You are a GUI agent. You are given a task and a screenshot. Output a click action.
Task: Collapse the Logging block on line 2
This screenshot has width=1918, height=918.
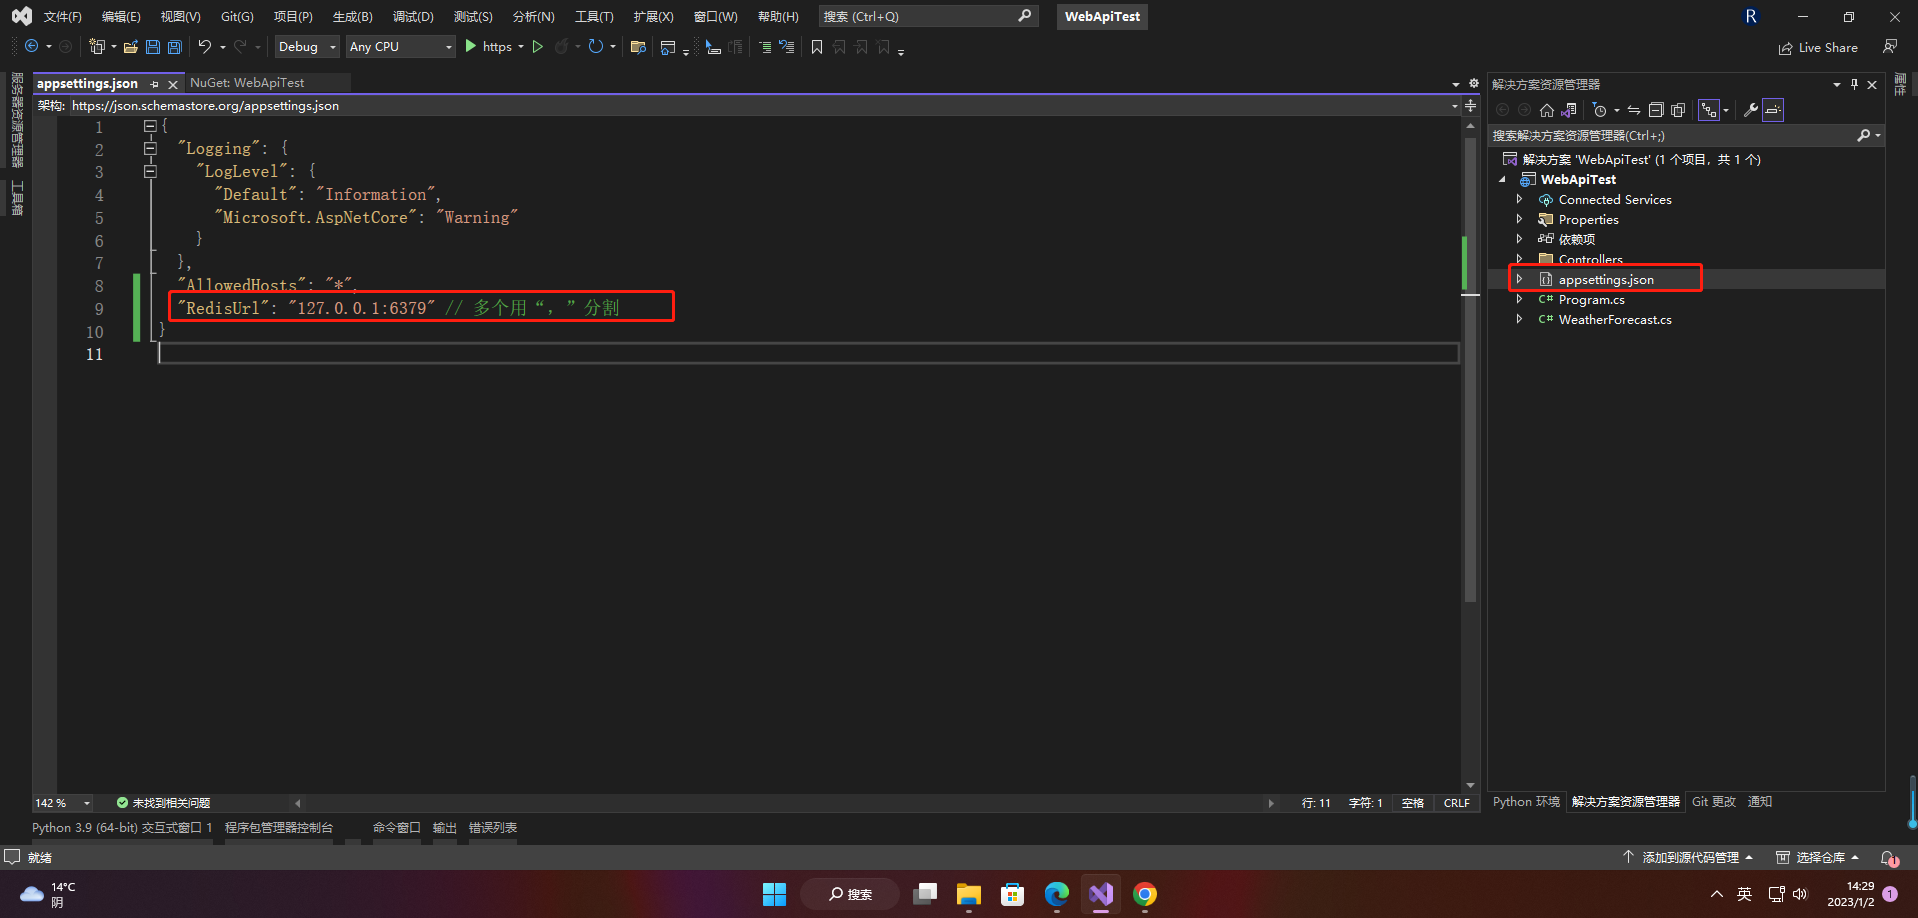(x=150, y=148)
